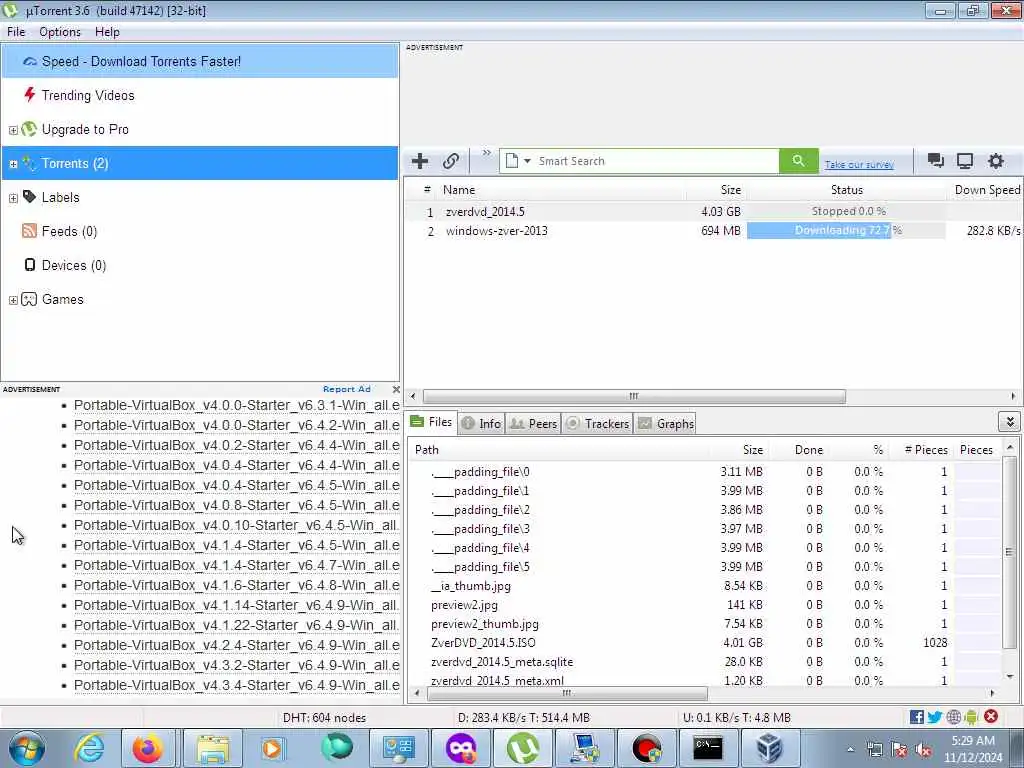Image resolution: width=1024 pixels, height=768 pixels.
Task: Click Twitter icon in status bar
Action: tap(935, 717)
